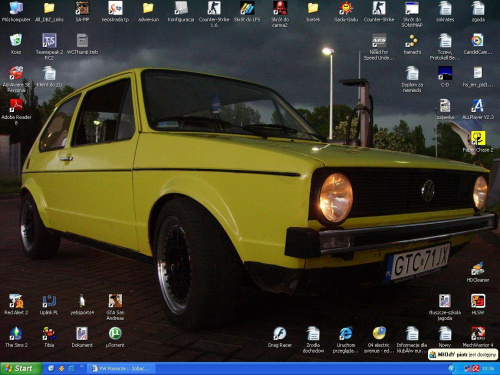Screen dimensions: 500x375
Task: Launch Teamspeak 2 RC2 icon
Action: [x=49, y=40]
